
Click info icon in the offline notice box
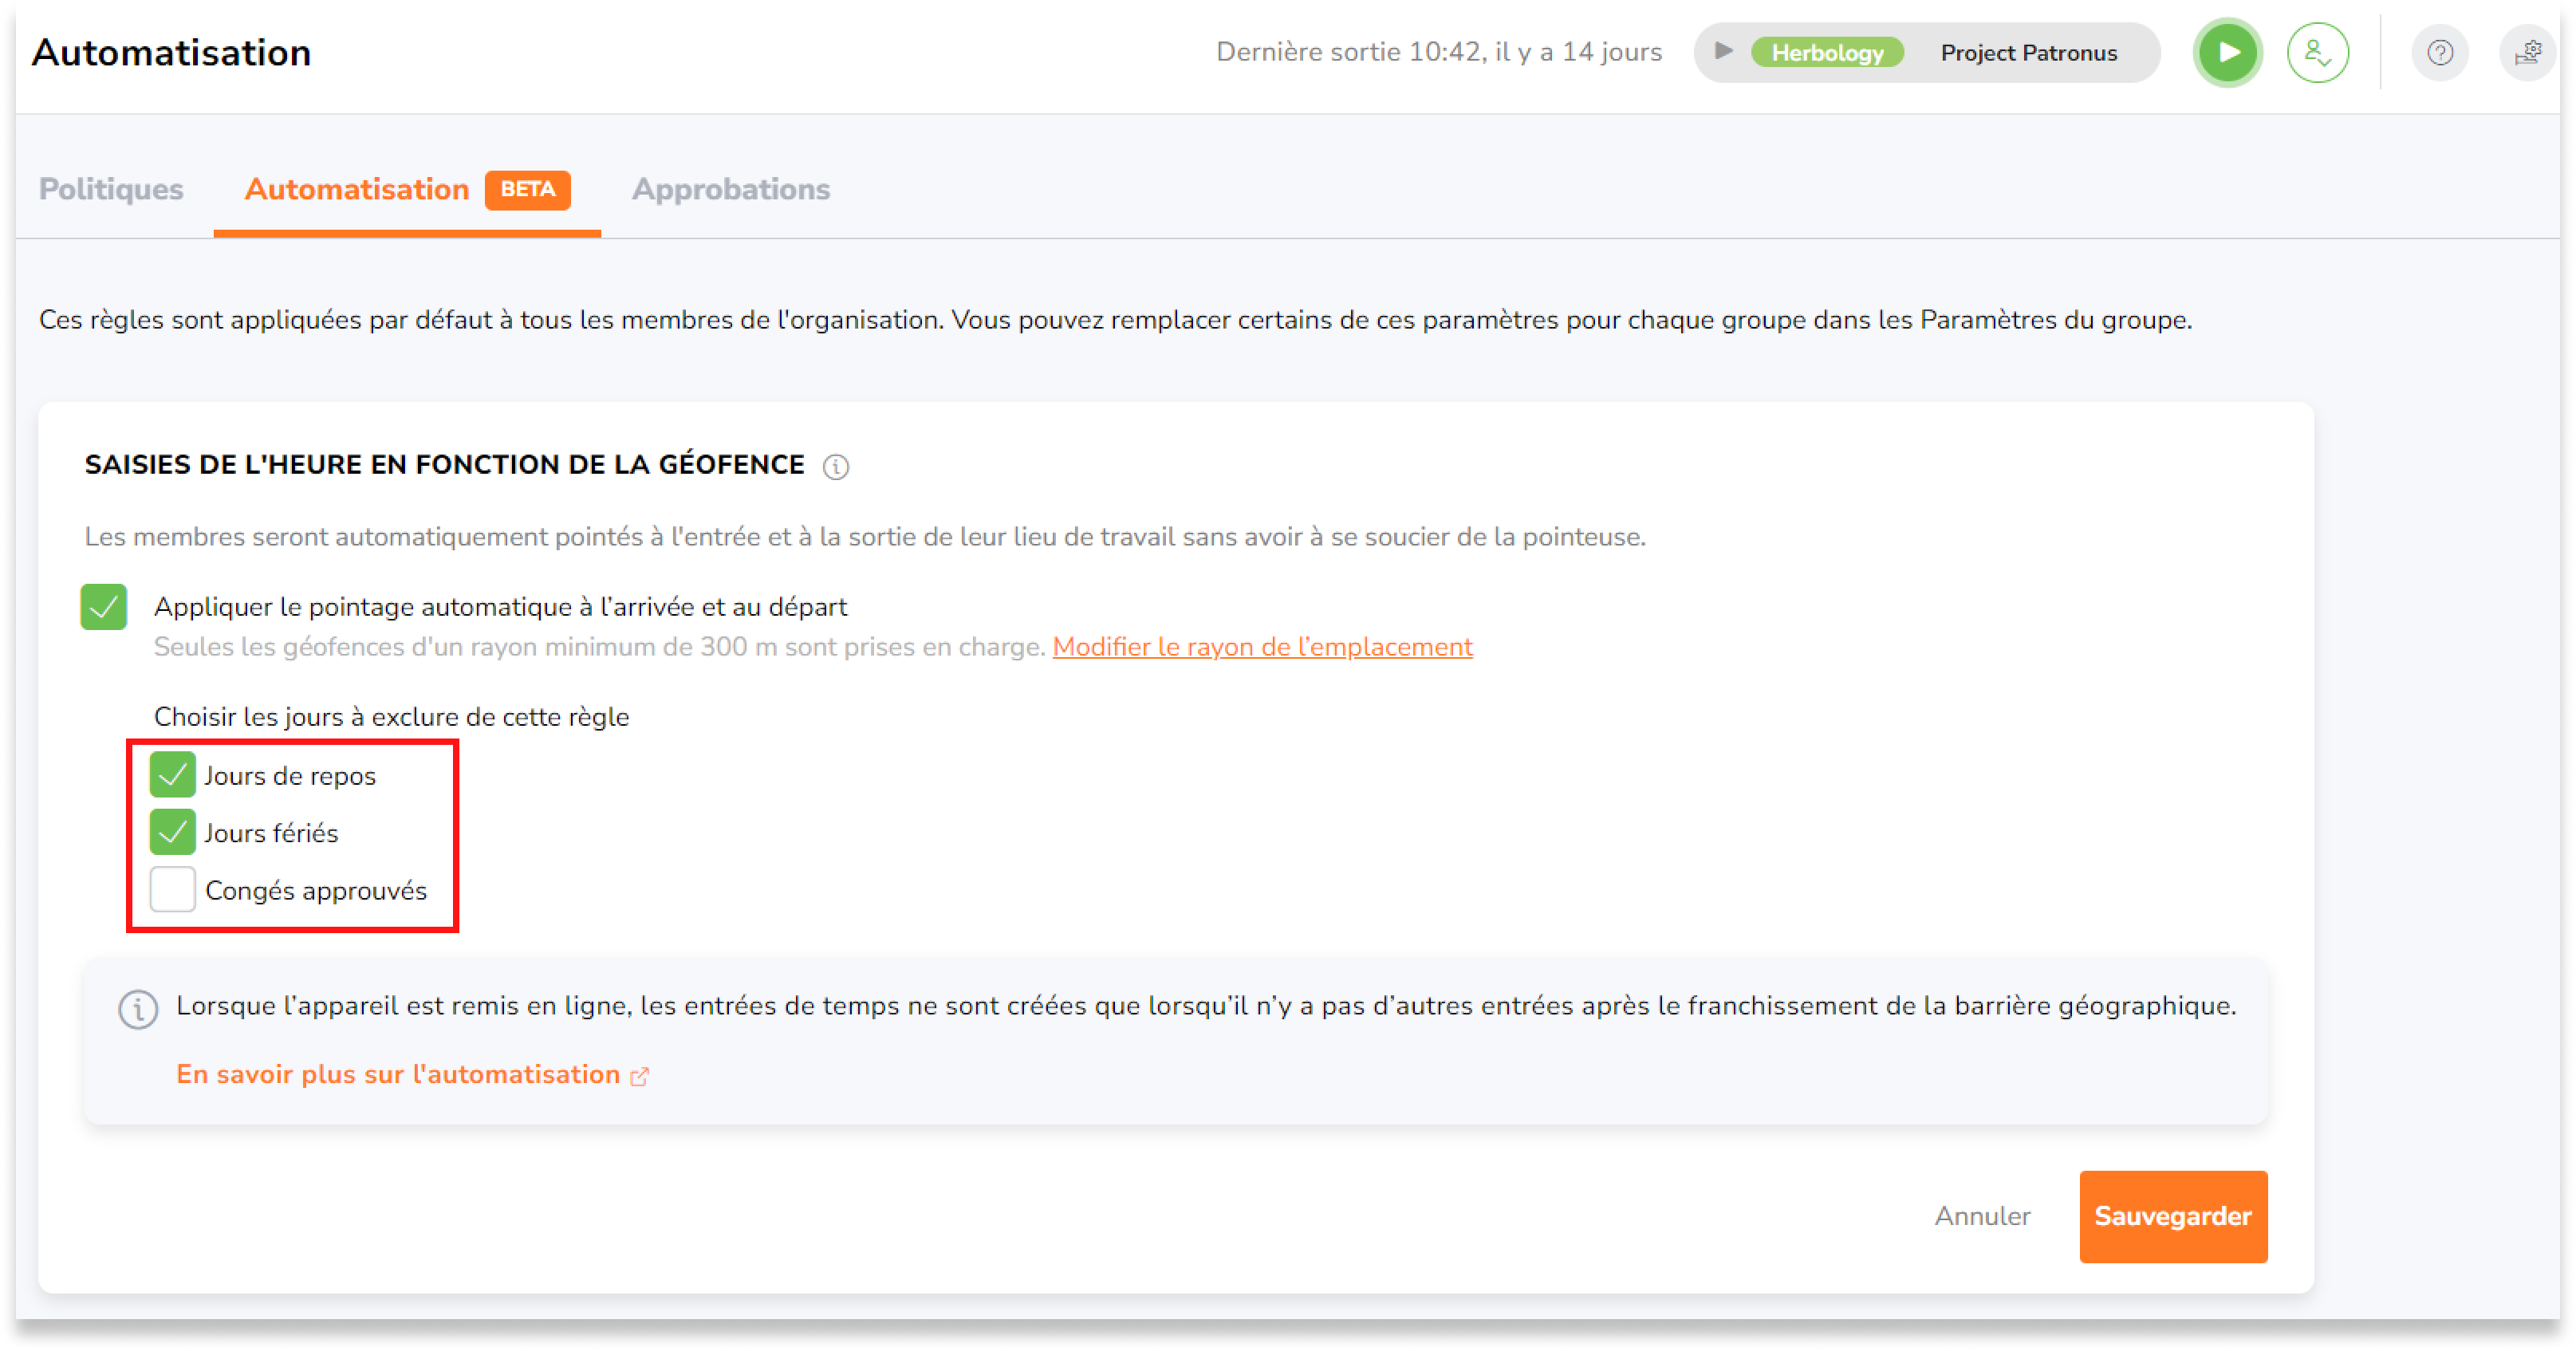coord(138,1009)
